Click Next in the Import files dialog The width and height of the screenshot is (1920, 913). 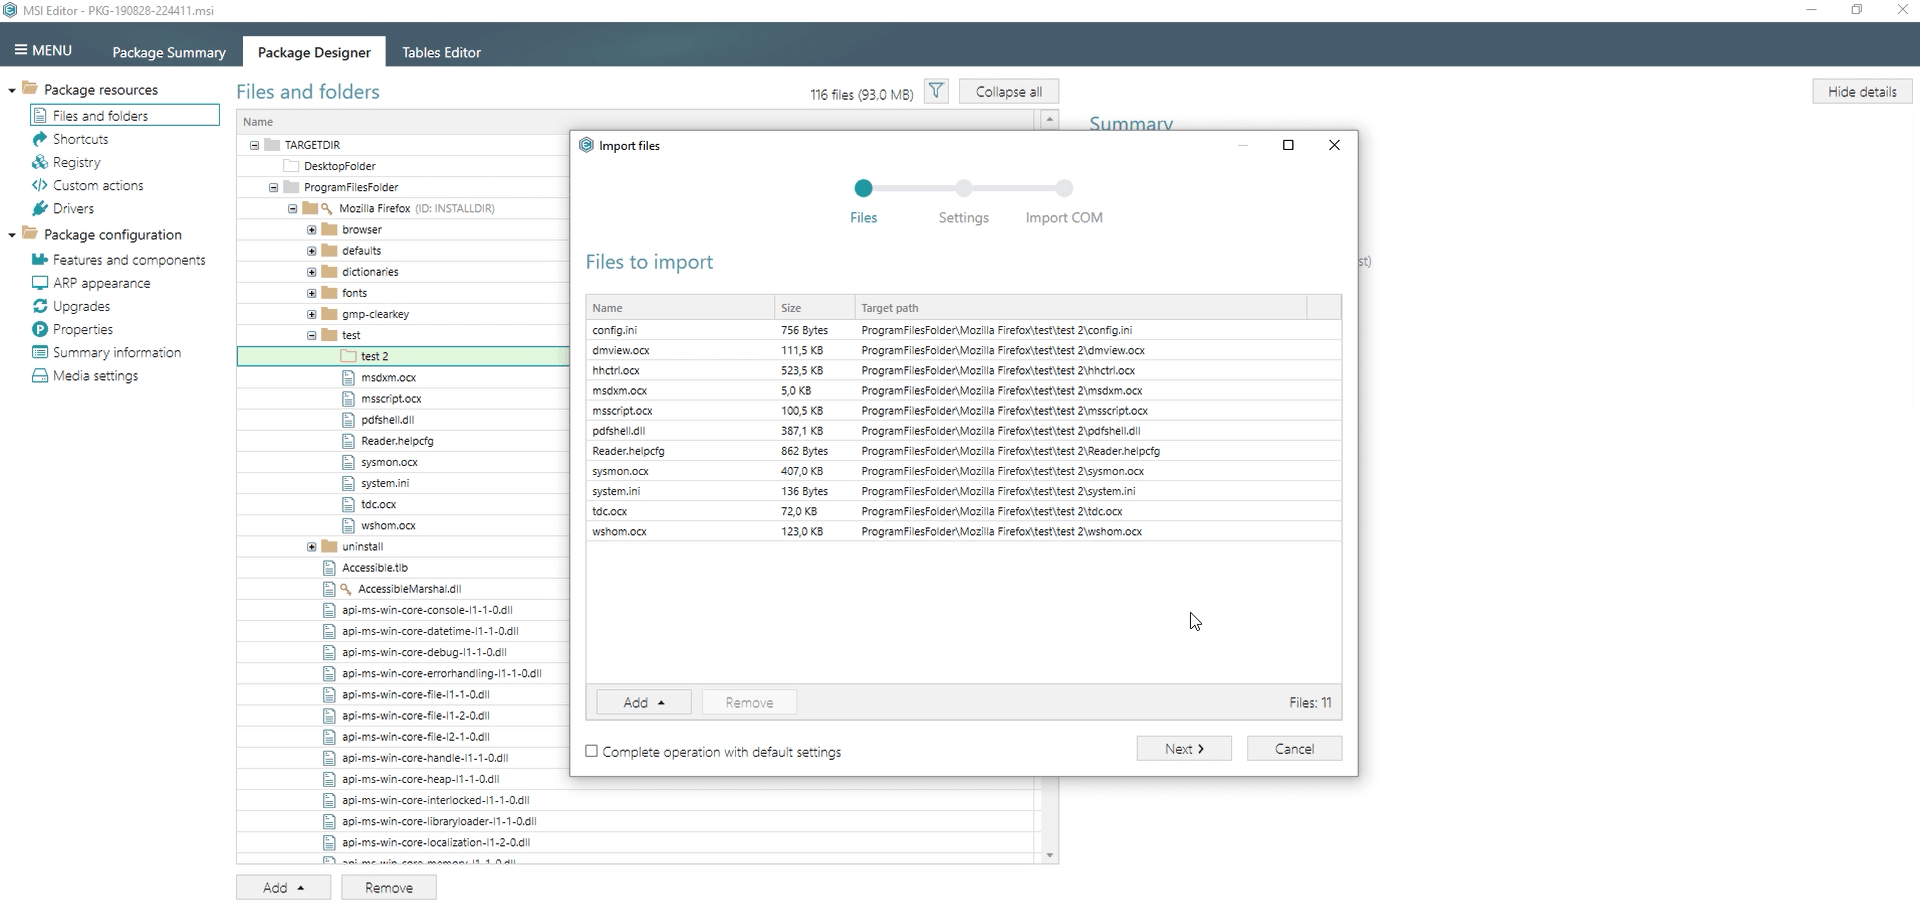click(x=1183, y=748)
